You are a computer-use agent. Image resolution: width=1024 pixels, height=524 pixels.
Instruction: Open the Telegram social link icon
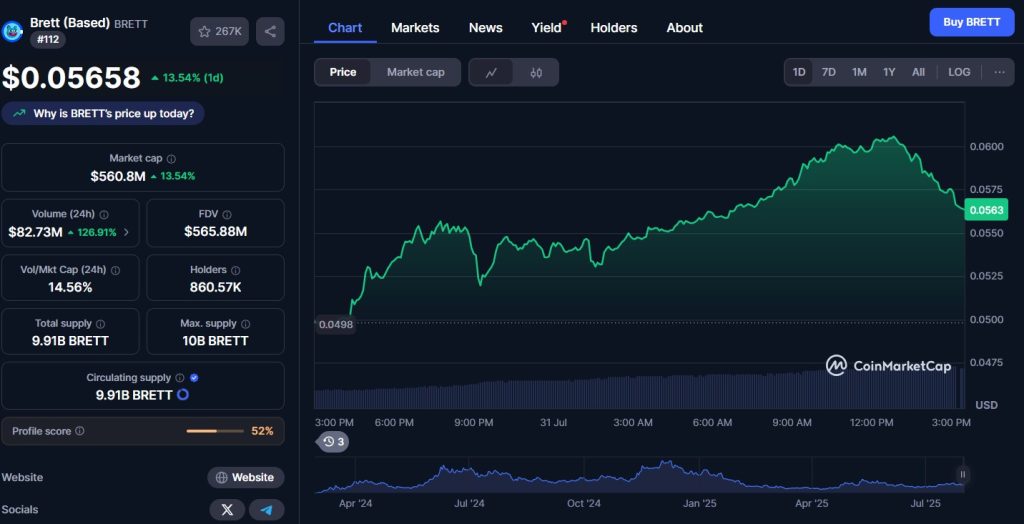point(266,510)
